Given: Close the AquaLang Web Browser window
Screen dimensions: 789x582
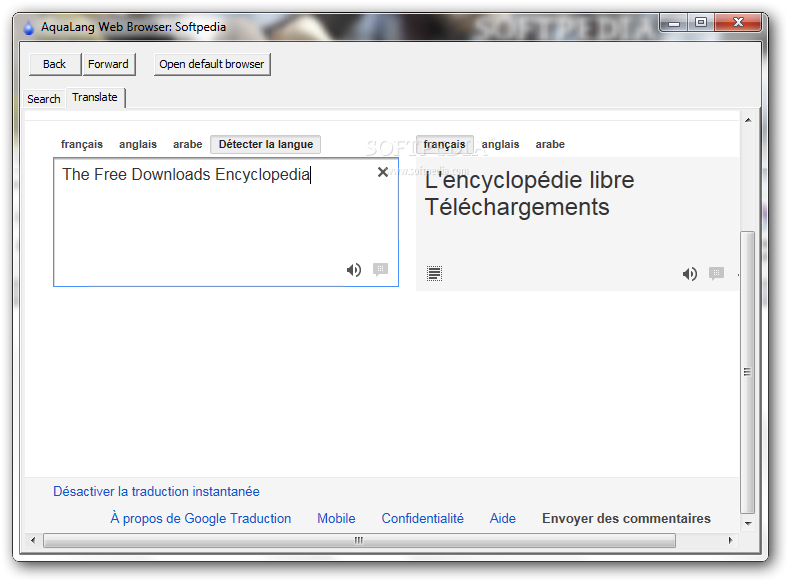Looking at the screenshot, I should 738,22.
